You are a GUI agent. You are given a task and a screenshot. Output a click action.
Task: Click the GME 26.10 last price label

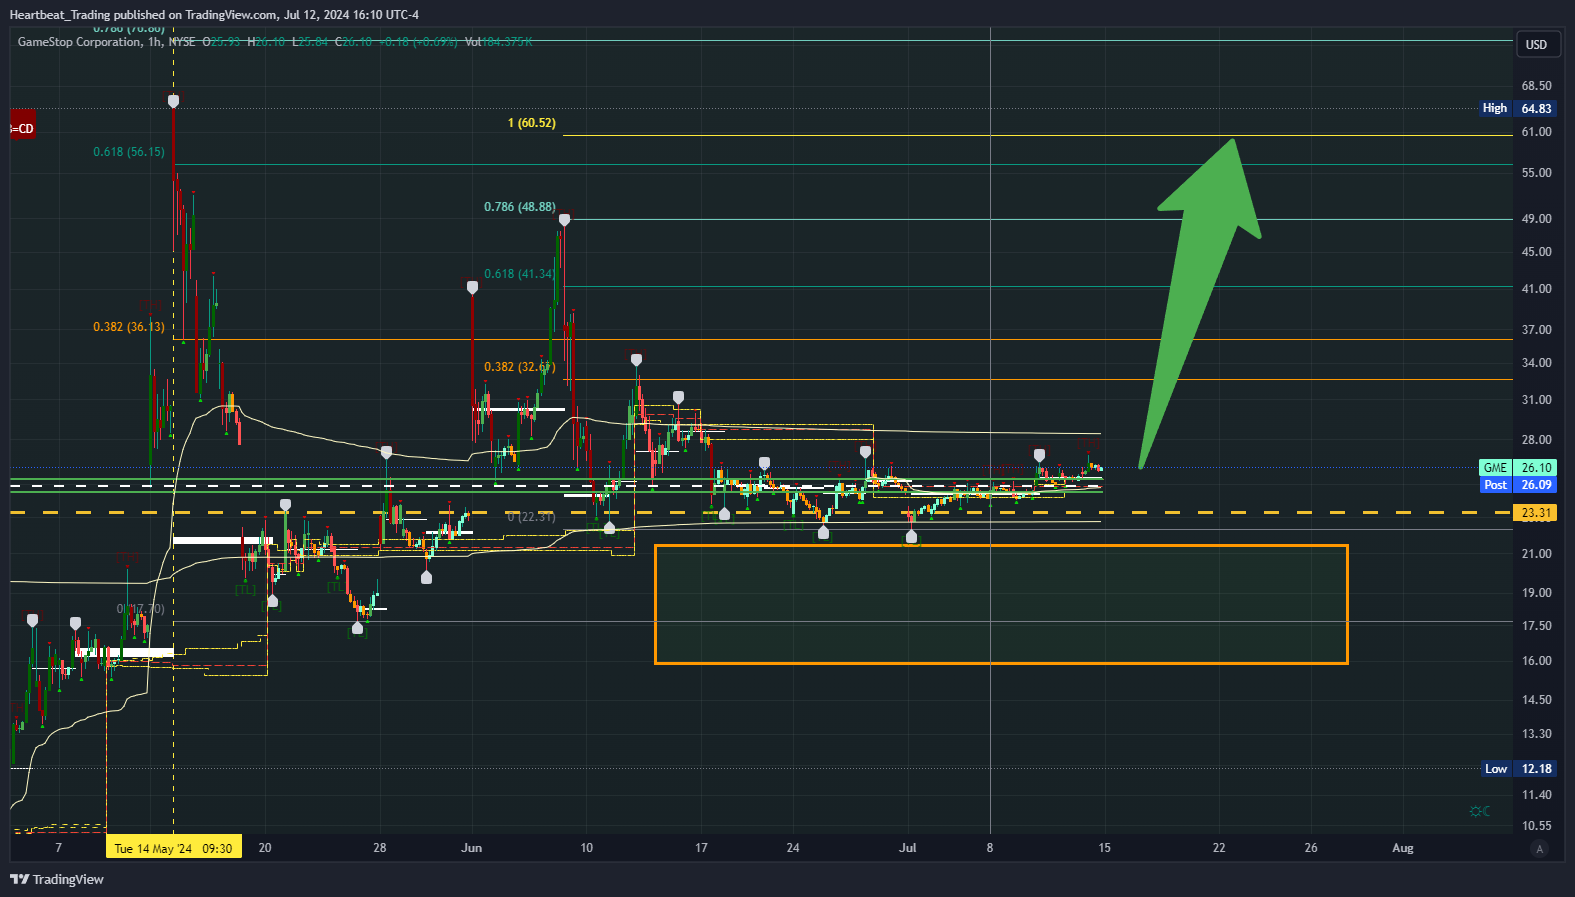pyautogui.click(x=1517, y=468)
